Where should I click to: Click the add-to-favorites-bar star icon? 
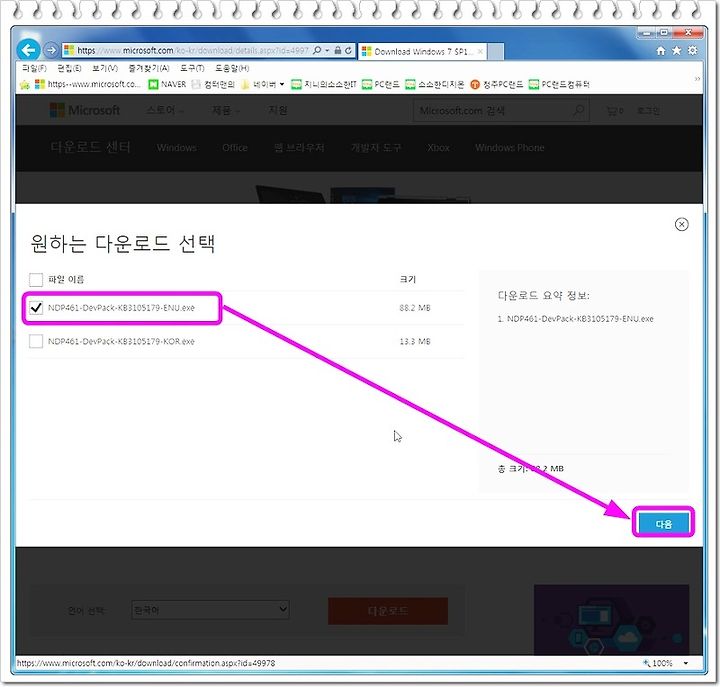(25, 84)
